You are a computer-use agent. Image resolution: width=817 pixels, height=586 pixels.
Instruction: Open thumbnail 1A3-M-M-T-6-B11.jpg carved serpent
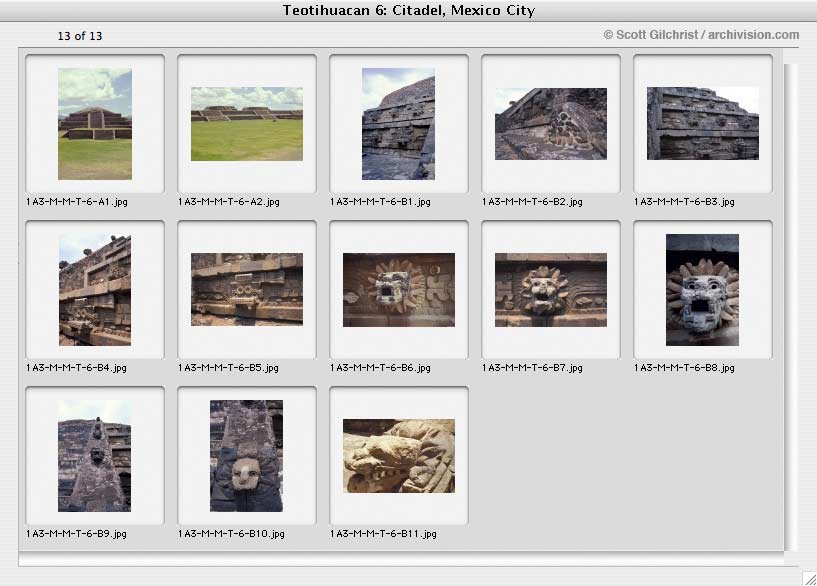[x=399, y=456]
